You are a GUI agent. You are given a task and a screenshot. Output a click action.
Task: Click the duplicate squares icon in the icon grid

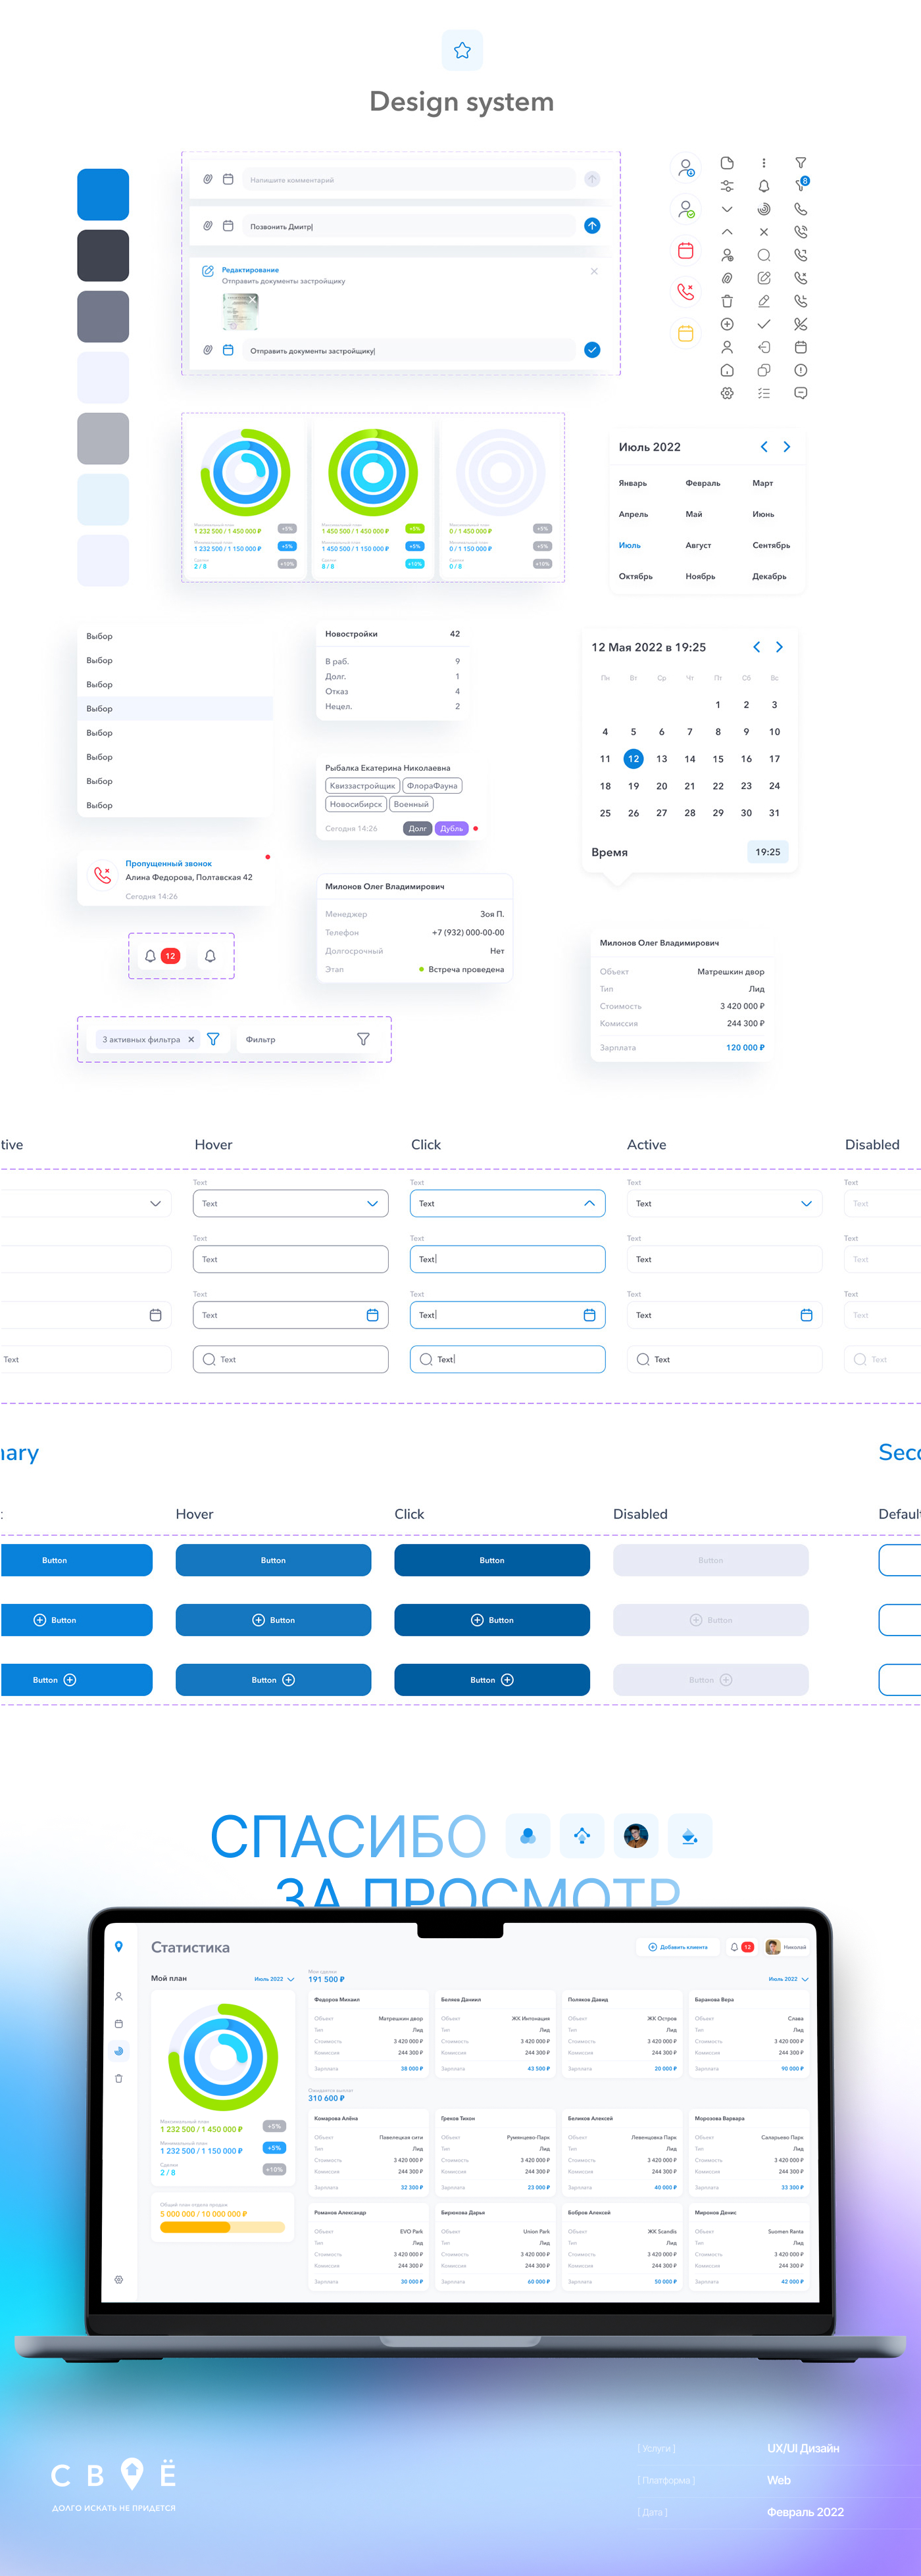coord(764,370)
